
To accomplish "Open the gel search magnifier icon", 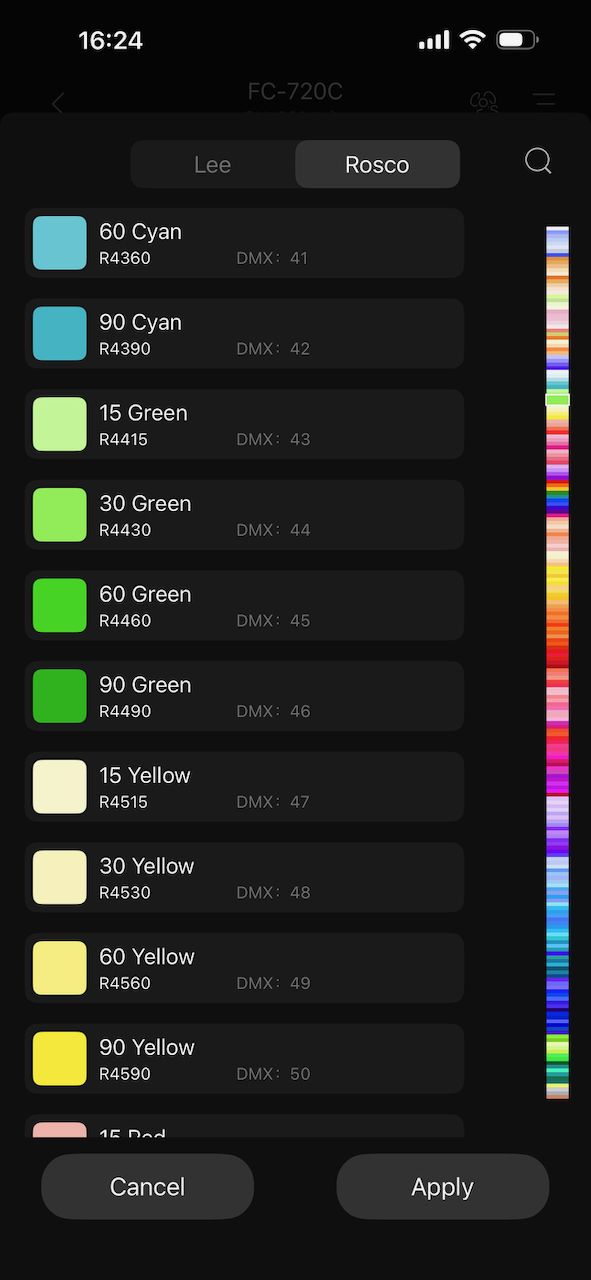I will pyautogui.click(x=537, y=161).
